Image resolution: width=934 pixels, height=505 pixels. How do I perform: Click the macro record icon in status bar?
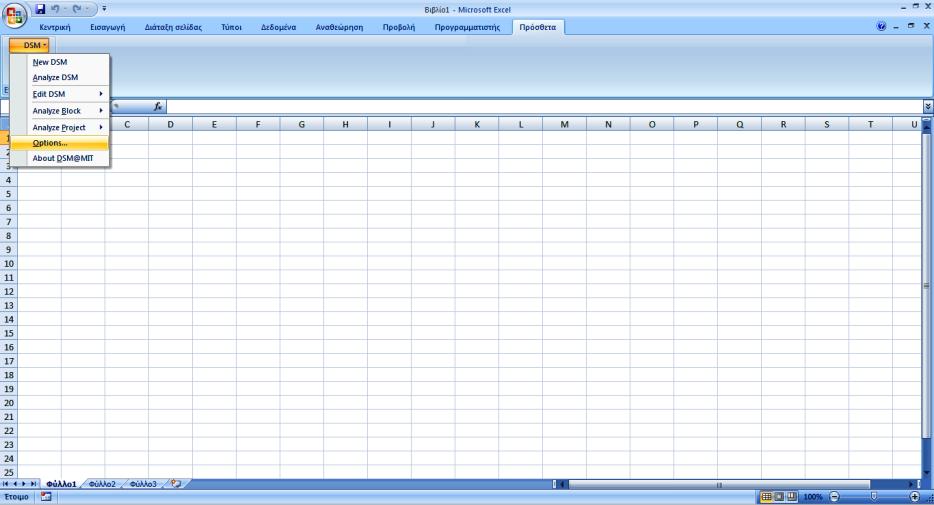(x=46, y=497)
